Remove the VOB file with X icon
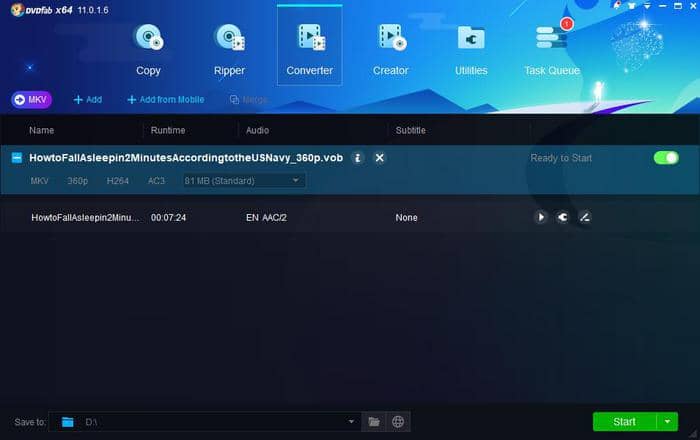 click(x=380, y=158)
